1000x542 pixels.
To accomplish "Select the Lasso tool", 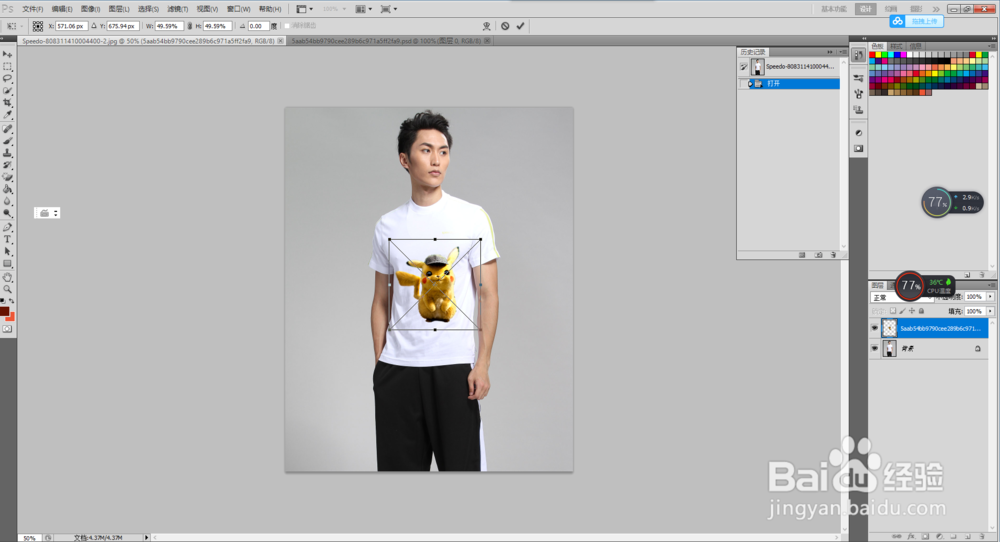I will pyautogui.click(x=8, y=78).
